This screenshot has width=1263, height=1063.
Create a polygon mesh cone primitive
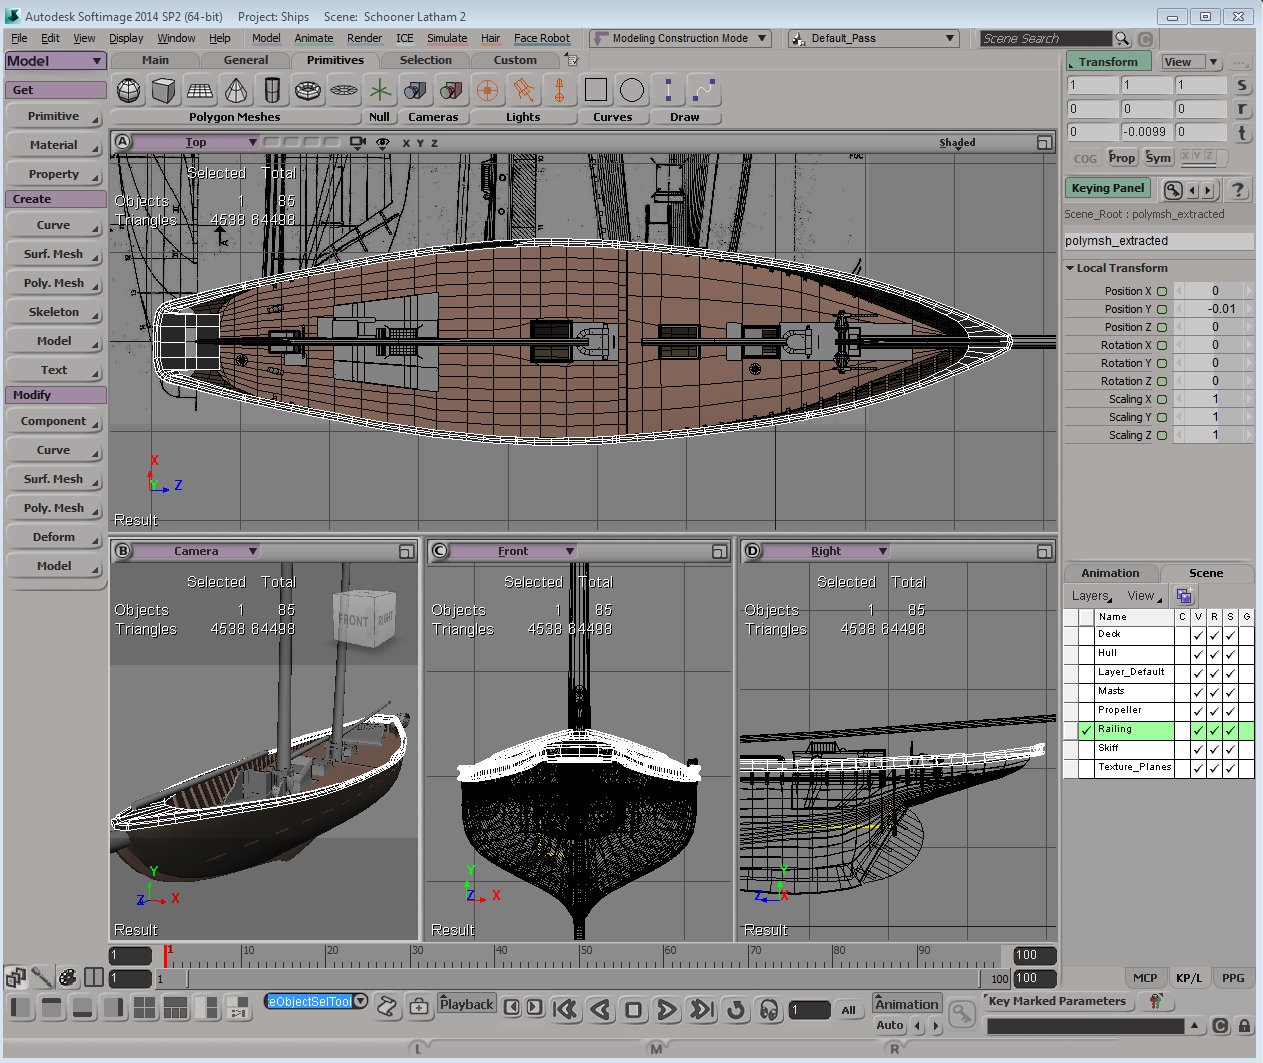[x=236, y=91]
